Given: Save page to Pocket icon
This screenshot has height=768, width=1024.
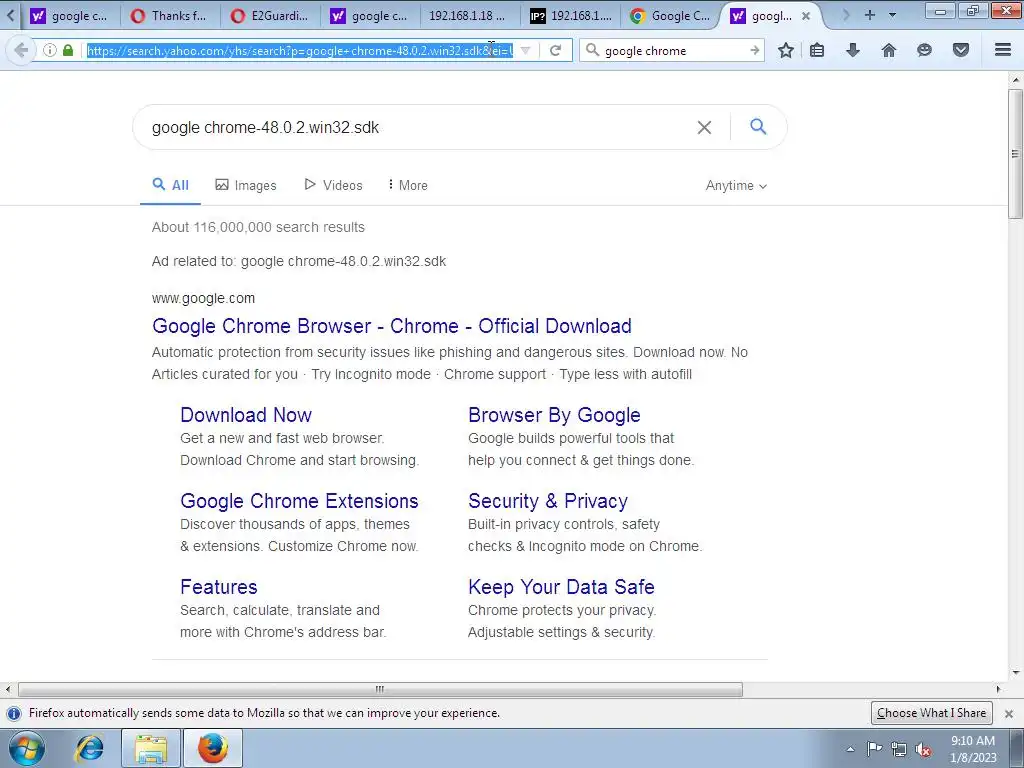Looking at the screenshot, I should [961, 50].
